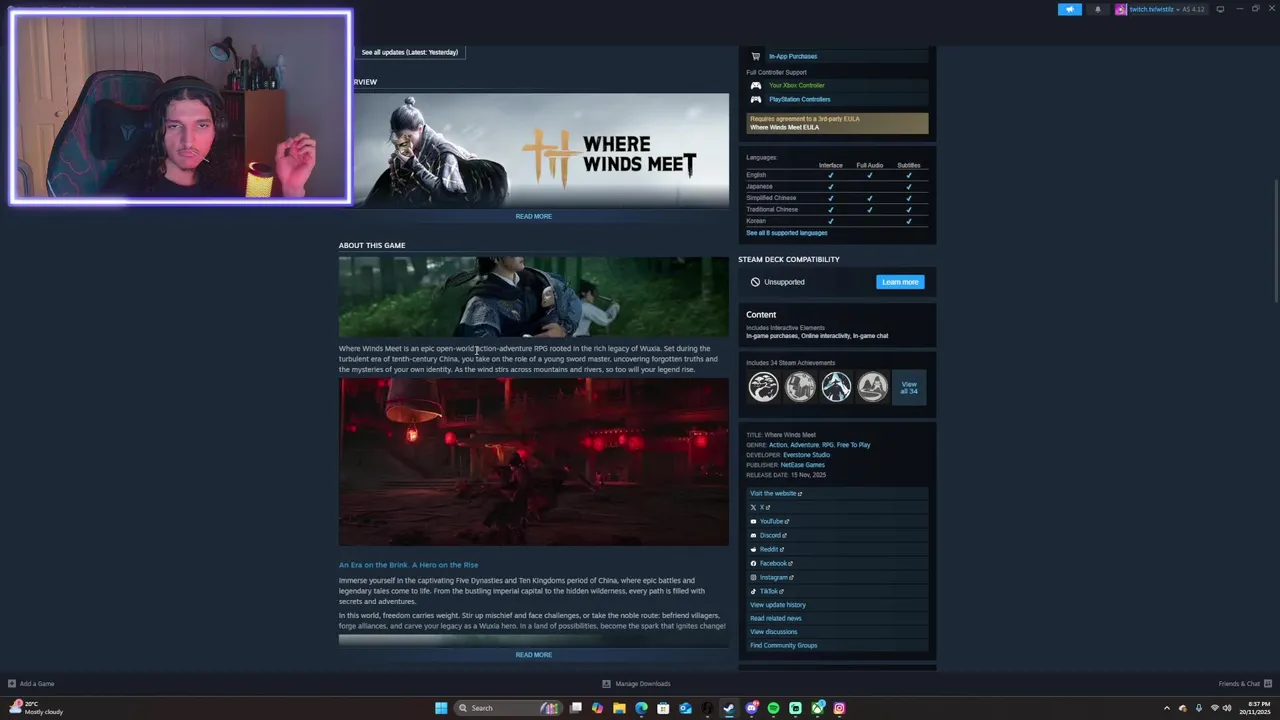Expand overview with top READ MORE

534,216
